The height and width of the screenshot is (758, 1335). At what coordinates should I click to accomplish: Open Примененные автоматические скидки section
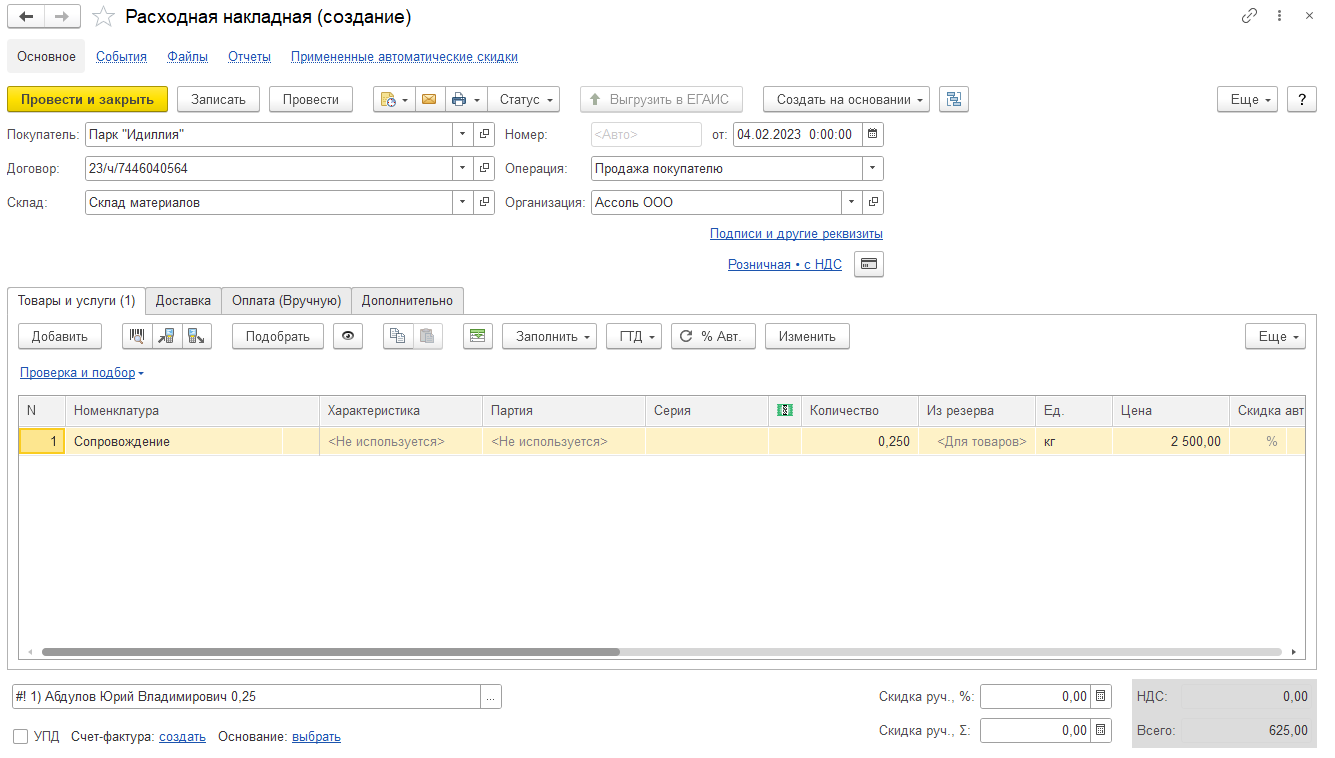point(404,57)
